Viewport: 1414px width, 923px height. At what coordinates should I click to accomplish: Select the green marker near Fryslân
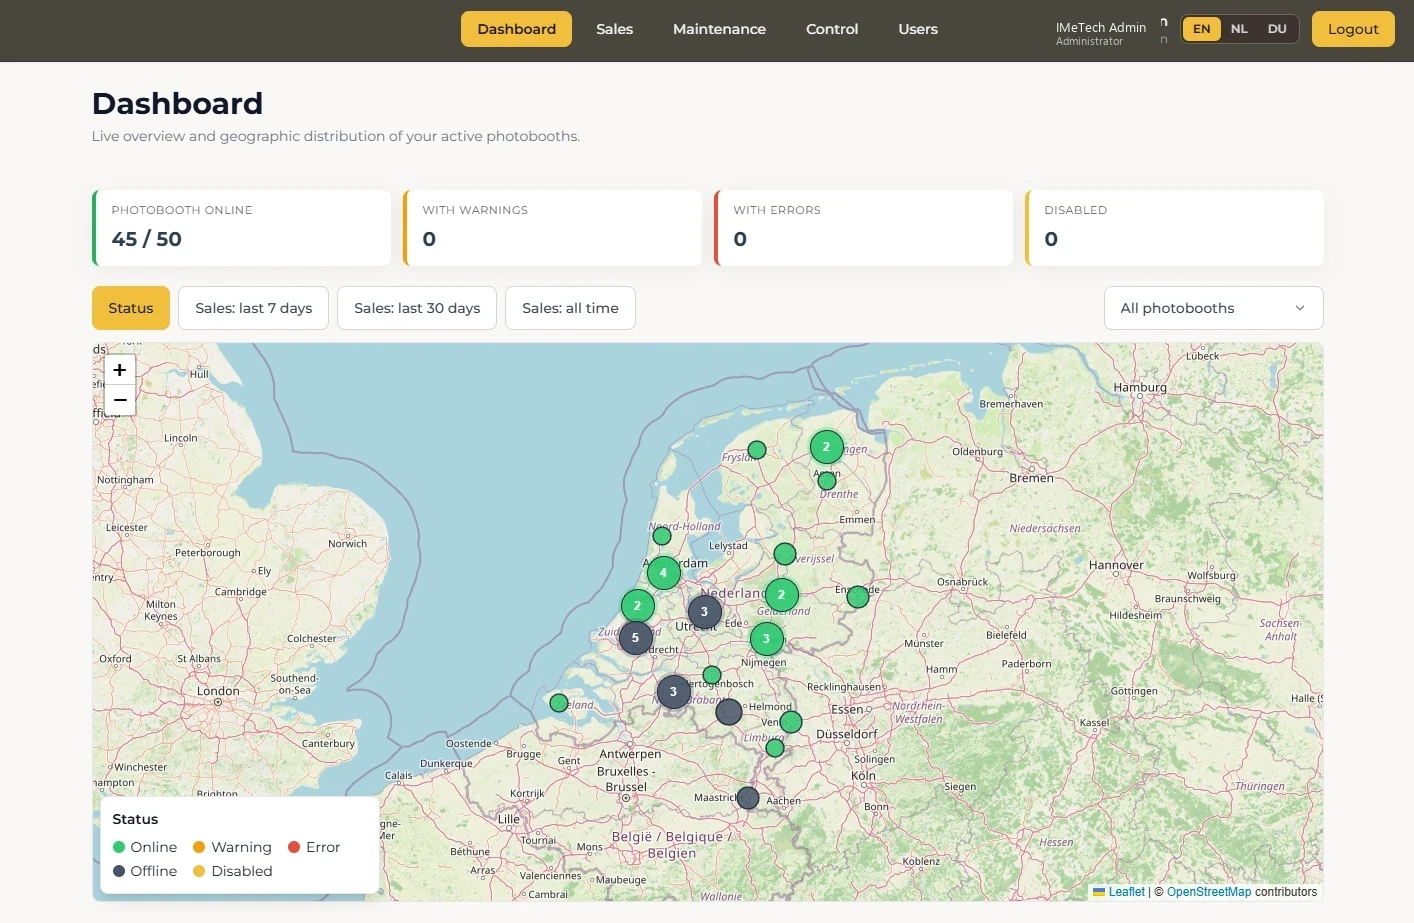click(757, 450)
